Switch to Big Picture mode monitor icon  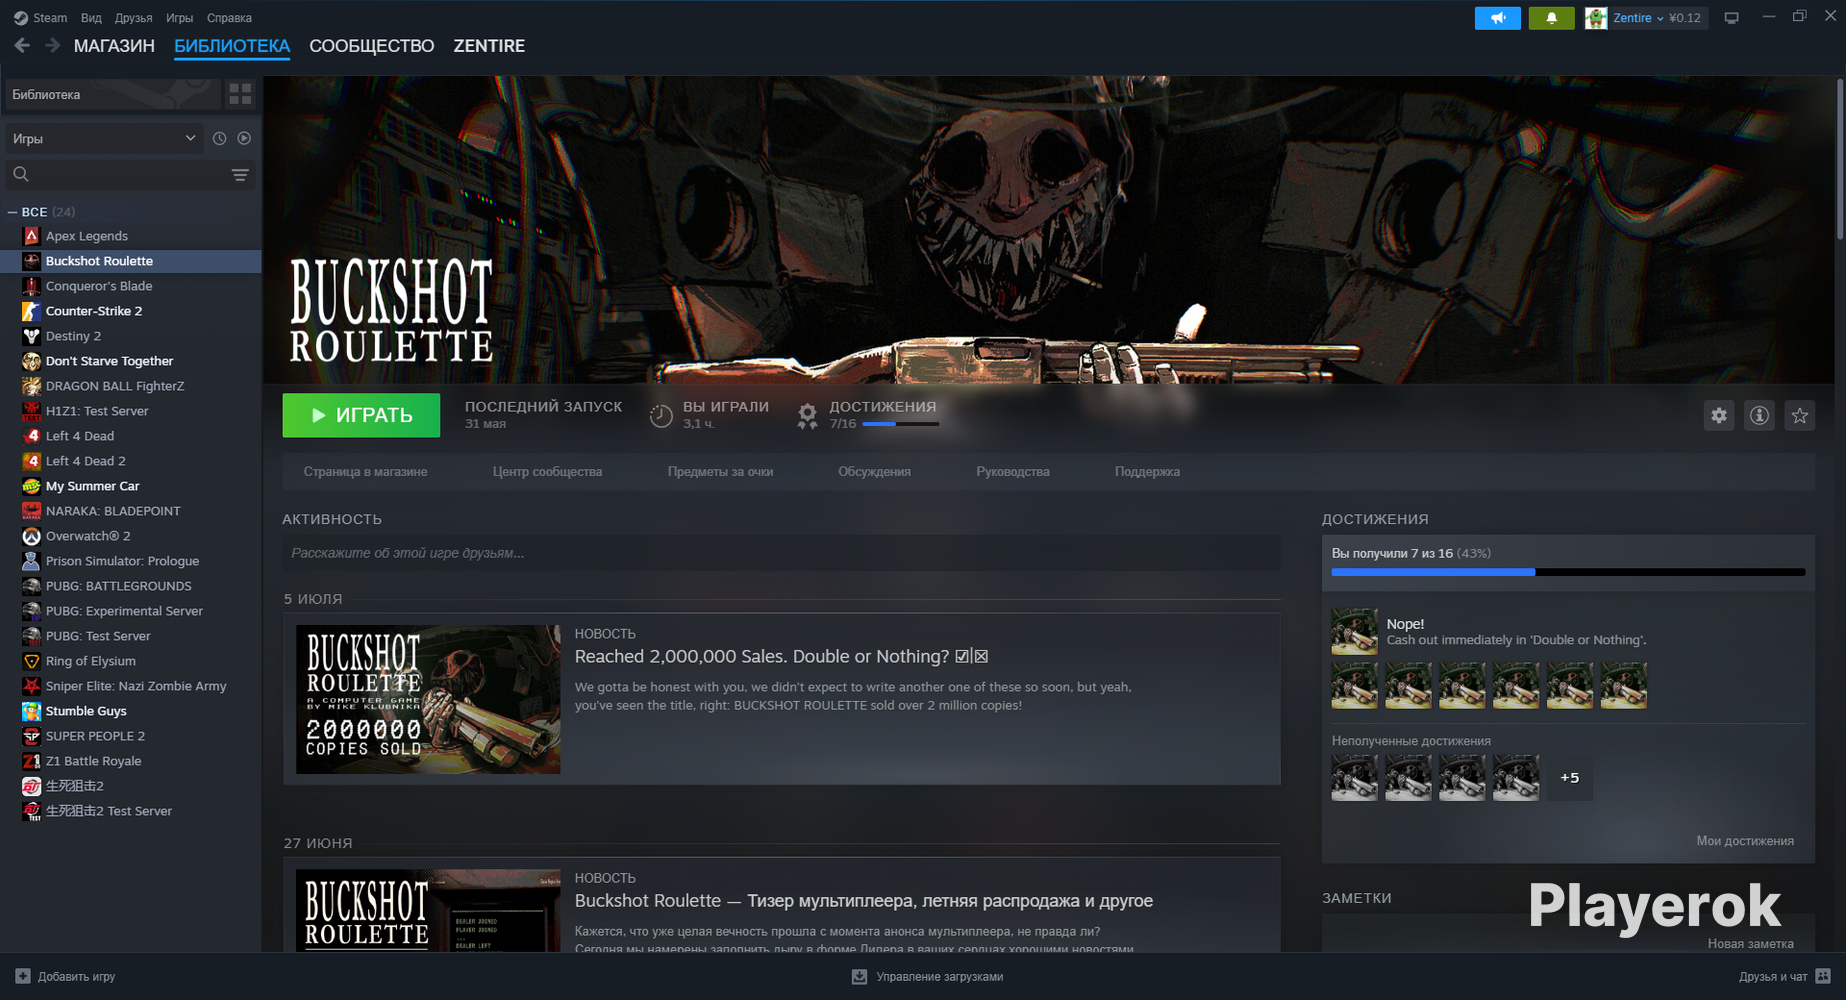1731,18
